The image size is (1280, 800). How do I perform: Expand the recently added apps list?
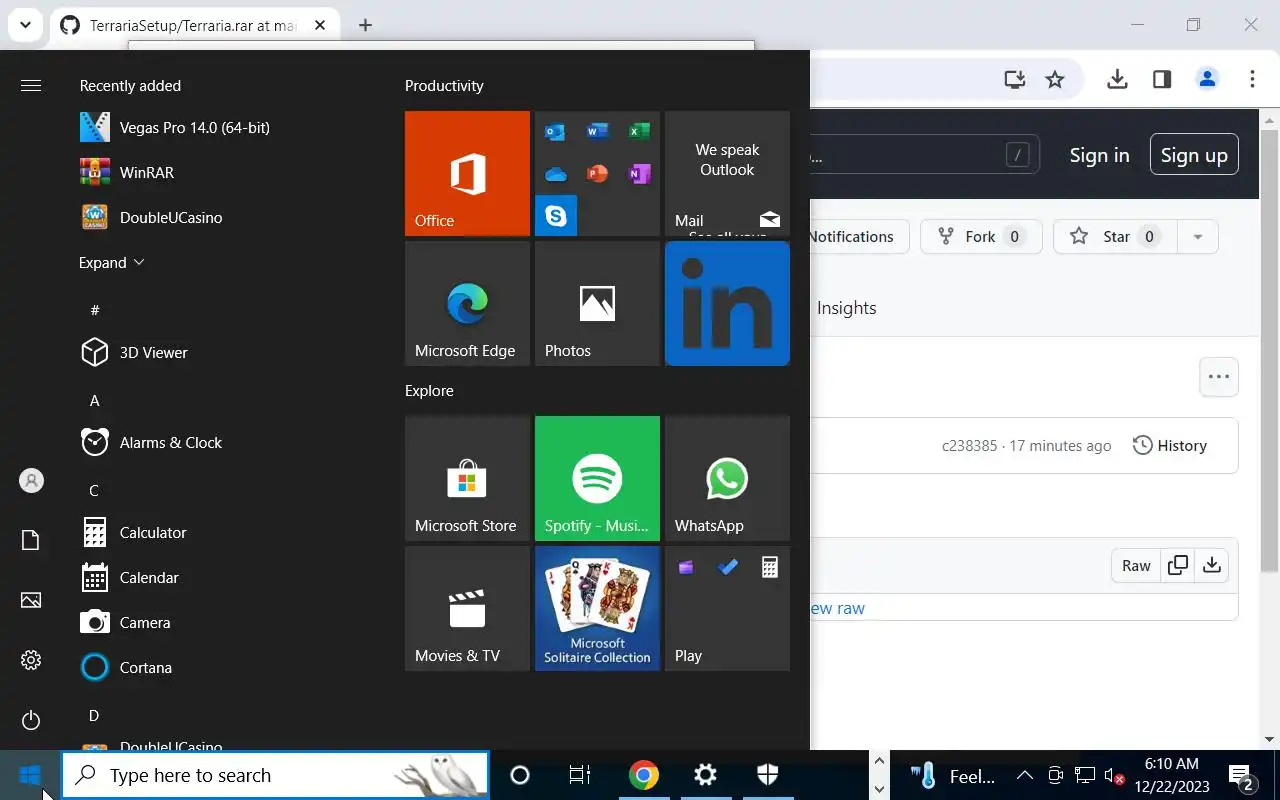click(112, 262)
